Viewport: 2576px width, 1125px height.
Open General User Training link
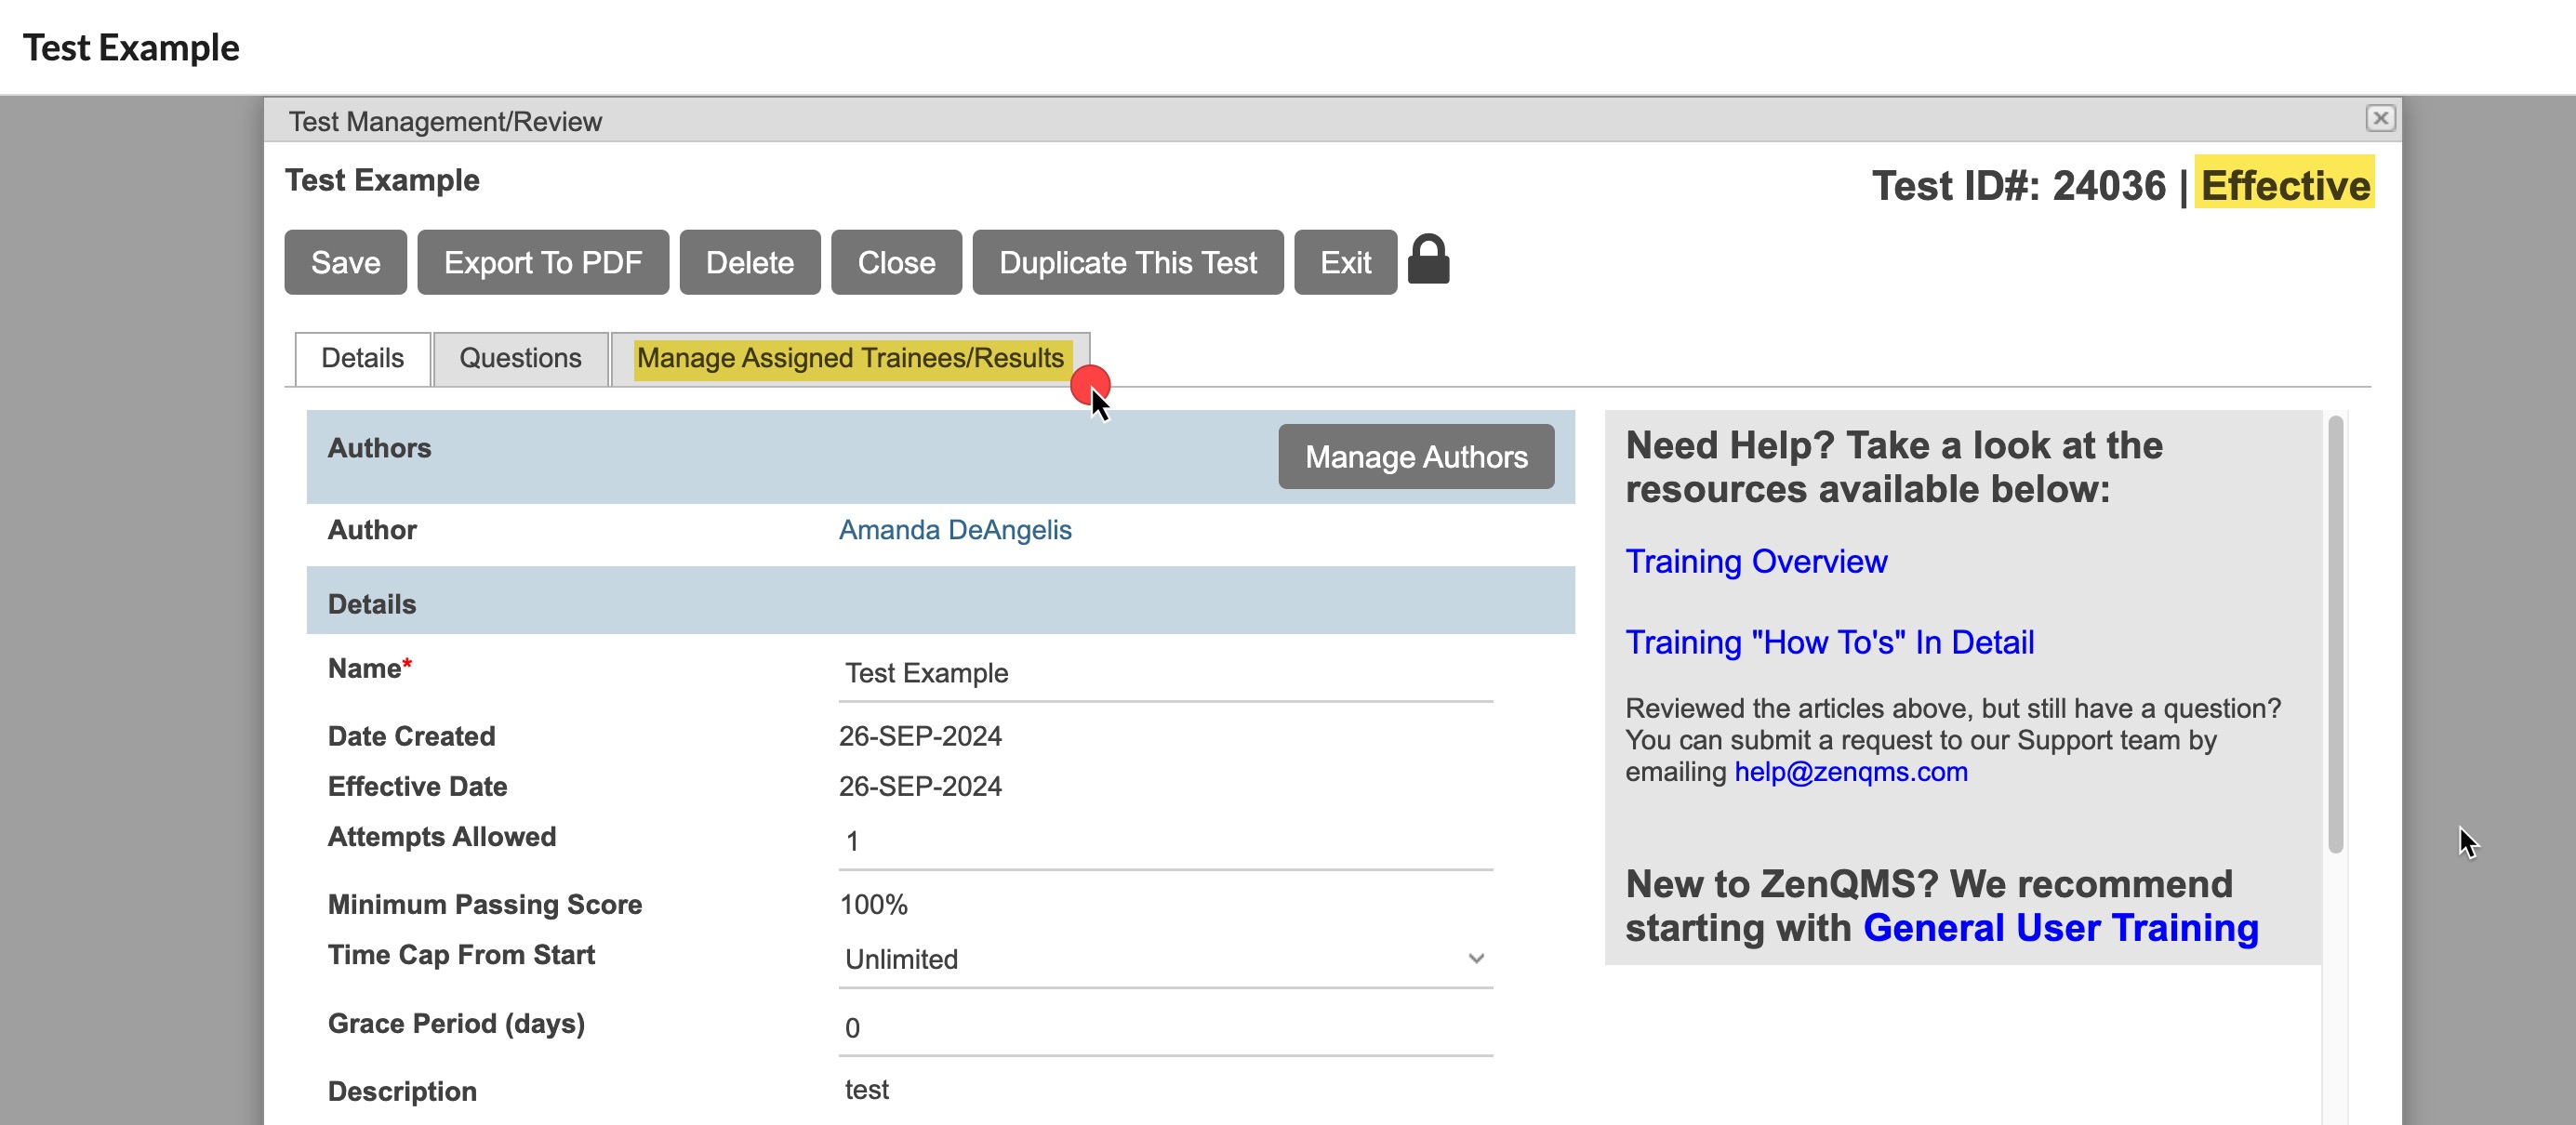pos(2060,928)
